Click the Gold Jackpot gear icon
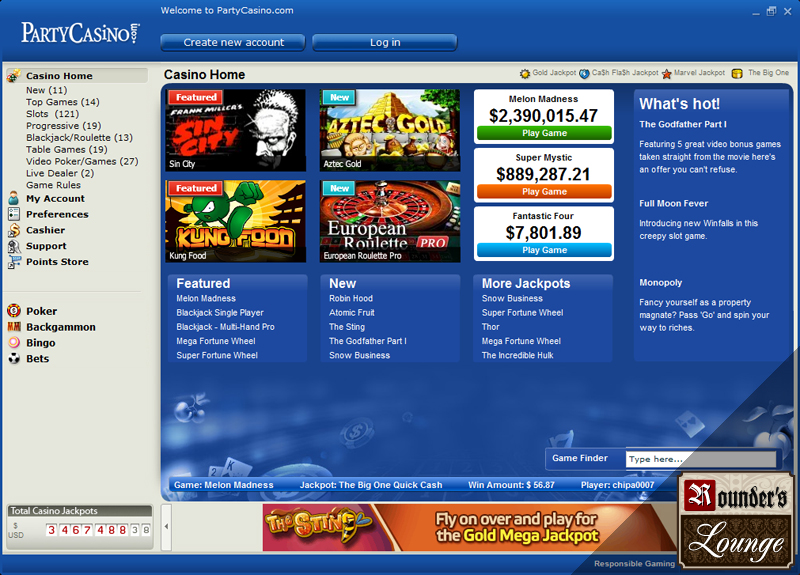The height and width of the screenshot is (575, 800). 524,73
